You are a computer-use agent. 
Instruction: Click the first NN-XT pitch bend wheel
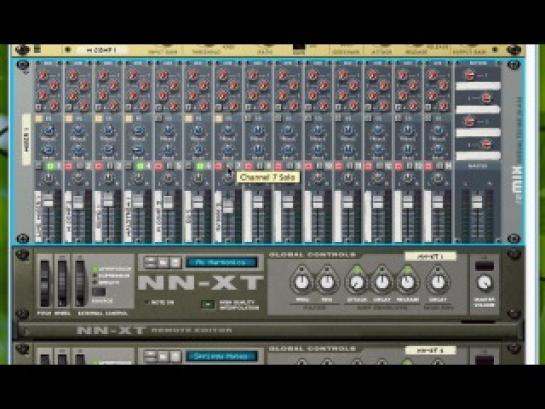click(x=45, y=283)
